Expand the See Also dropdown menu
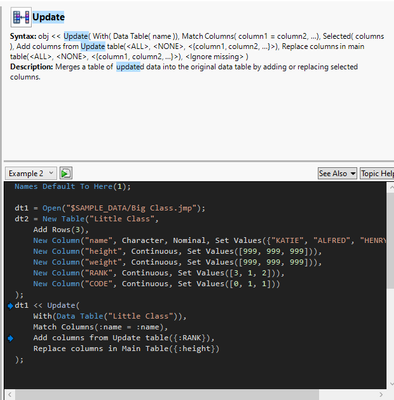 (337, 173)
